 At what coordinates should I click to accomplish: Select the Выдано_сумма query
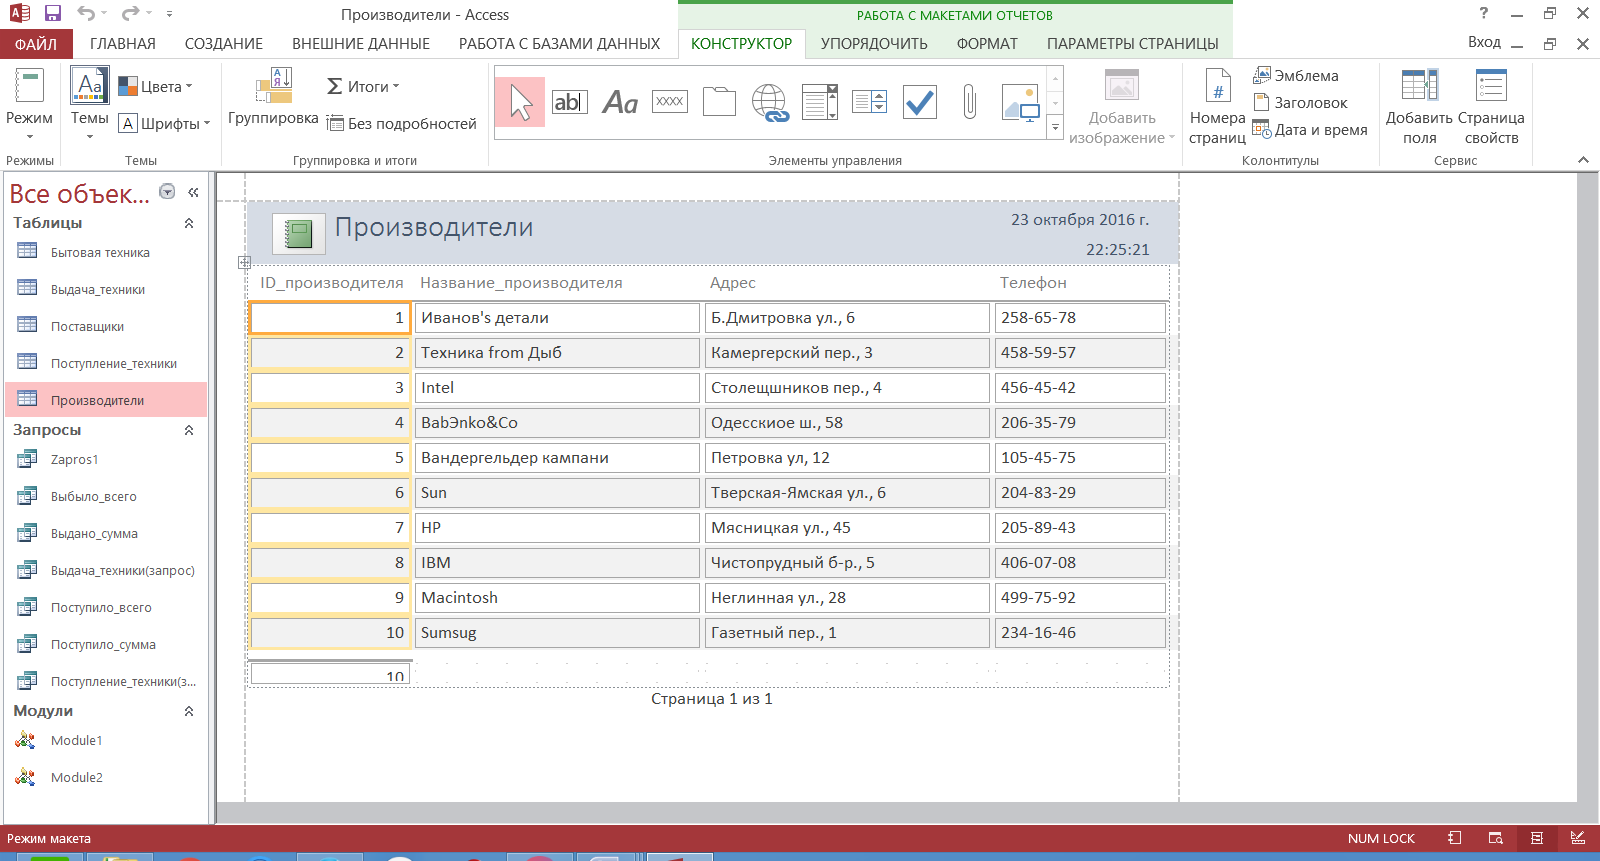pyautogui.click(x=106, y=534)
